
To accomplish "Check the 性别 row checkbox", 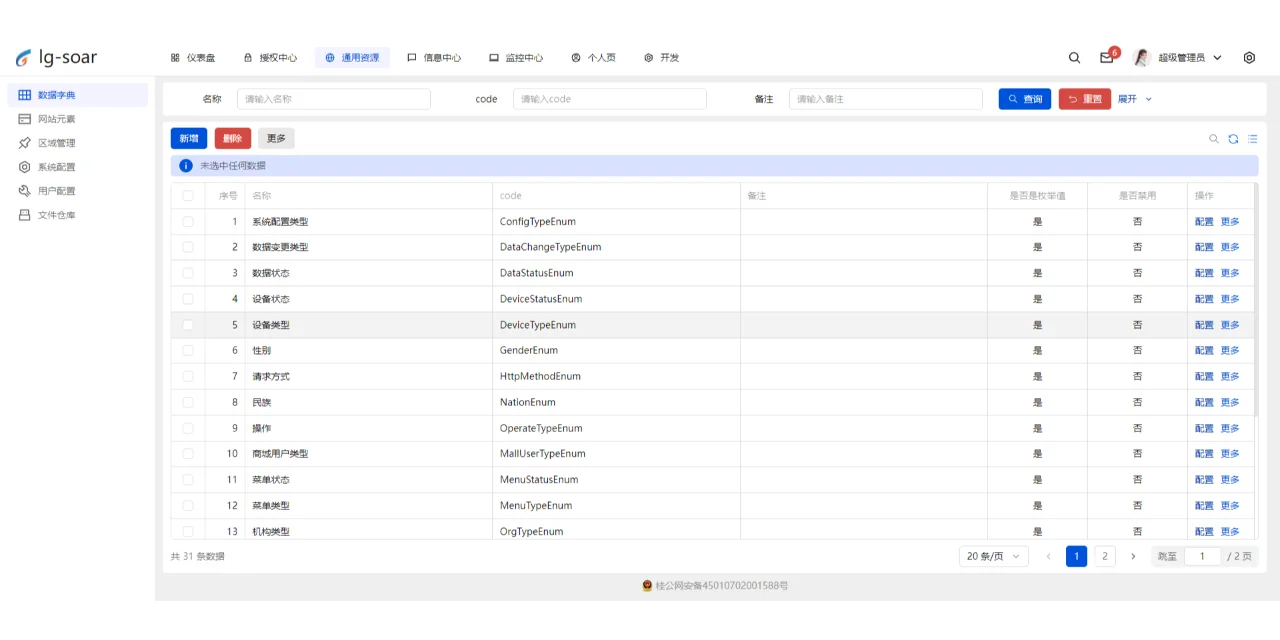I will [x=188, y=351].
